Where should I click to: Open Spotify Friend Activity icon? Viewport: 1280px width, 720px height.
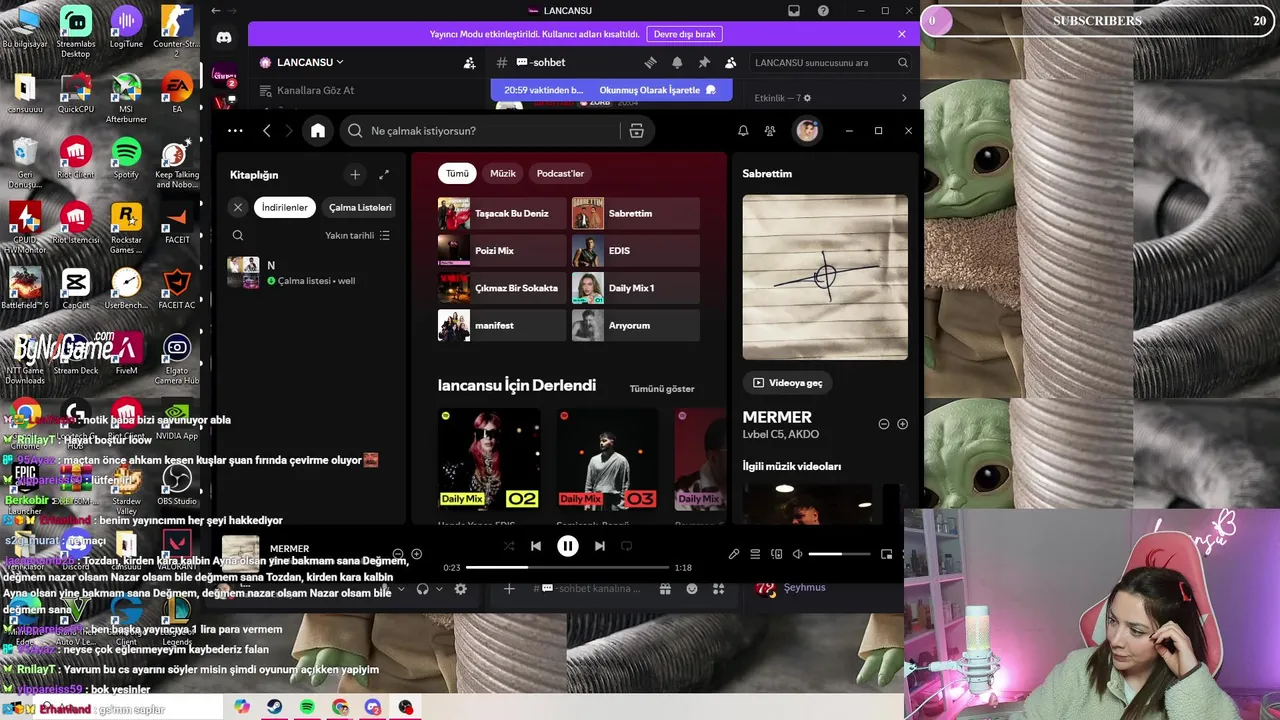tap(770, 131)
